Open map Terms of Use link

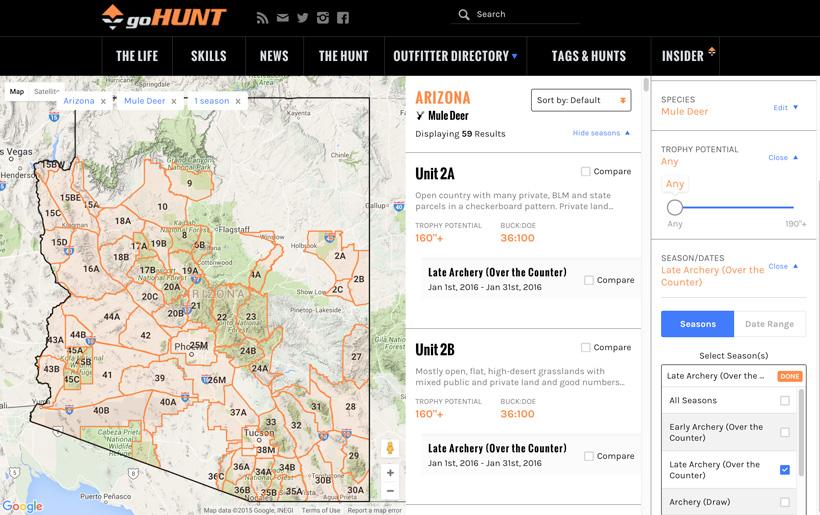click(x=321, y=510)
